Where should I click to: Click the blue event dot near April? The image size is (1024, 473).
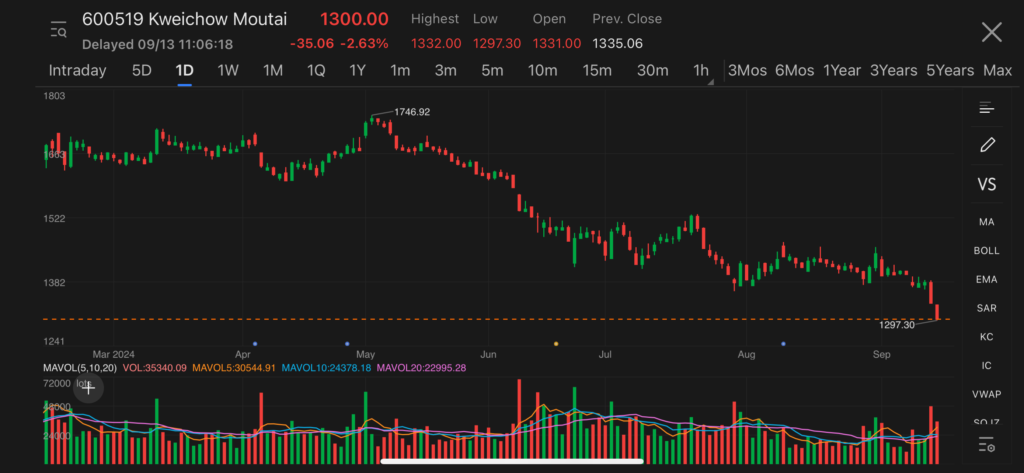point(255,344)
